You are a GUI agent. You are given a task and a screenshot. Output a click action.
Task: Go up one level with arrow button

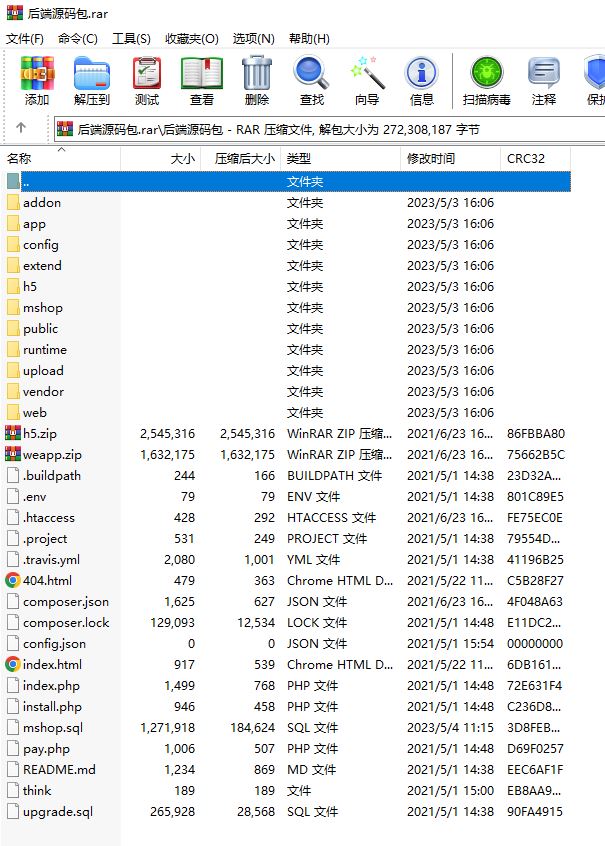pos(21,128)
